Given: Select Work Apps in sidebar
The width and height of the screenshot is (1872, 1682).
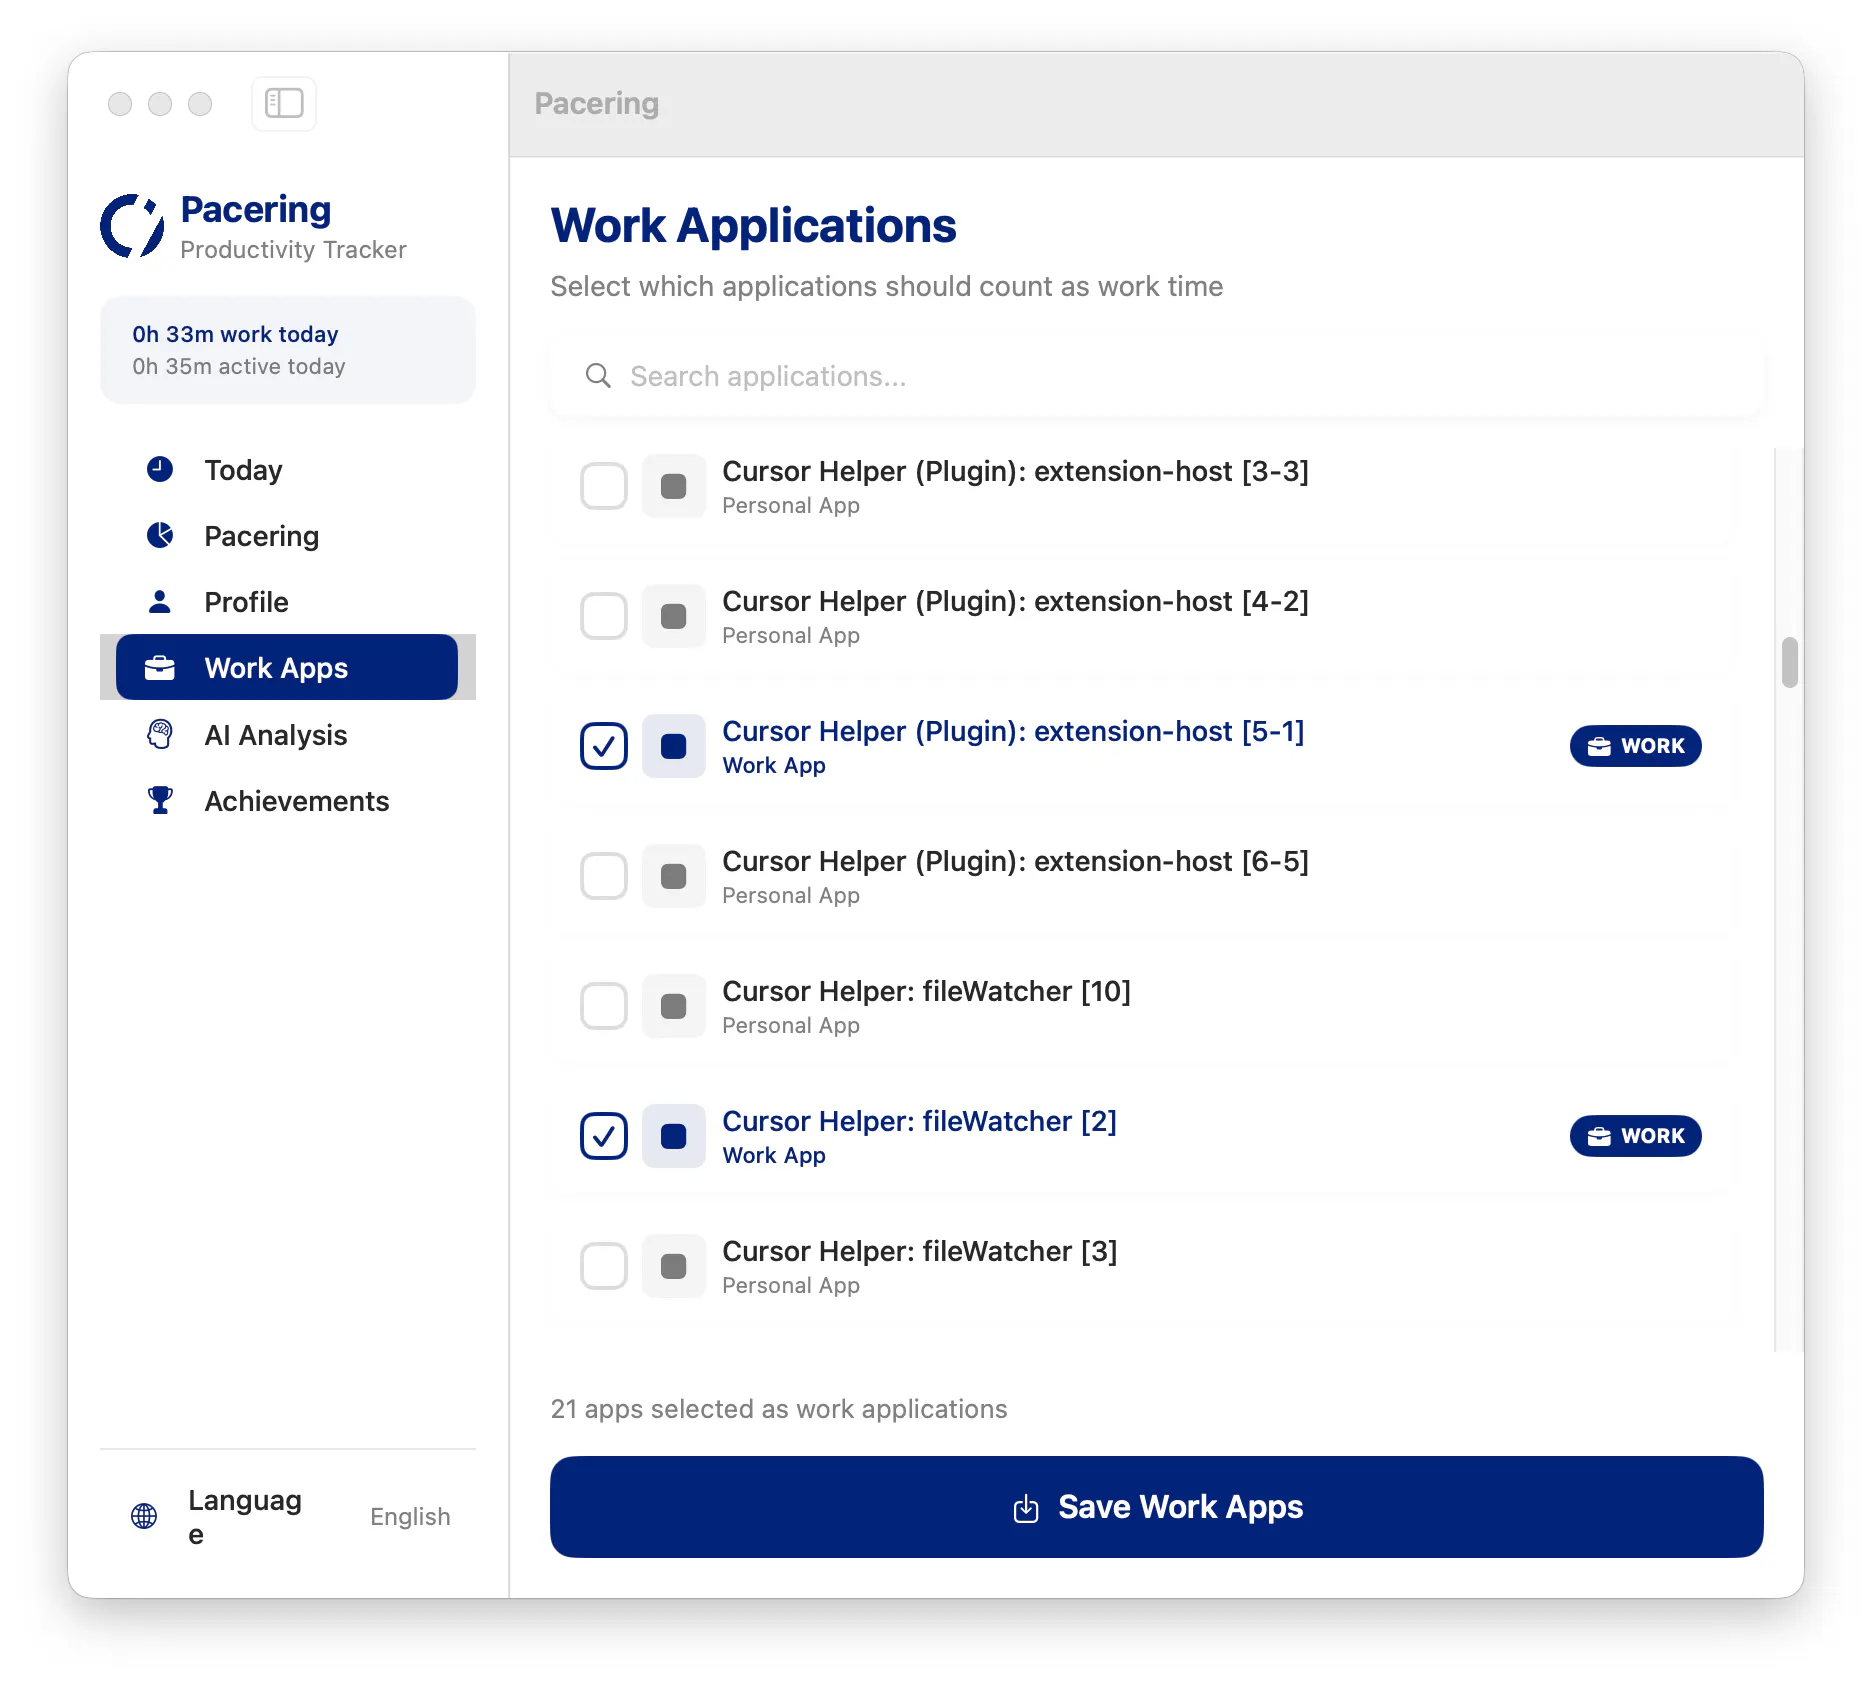Looking at the screenshot, I should [x=287, y=667].
